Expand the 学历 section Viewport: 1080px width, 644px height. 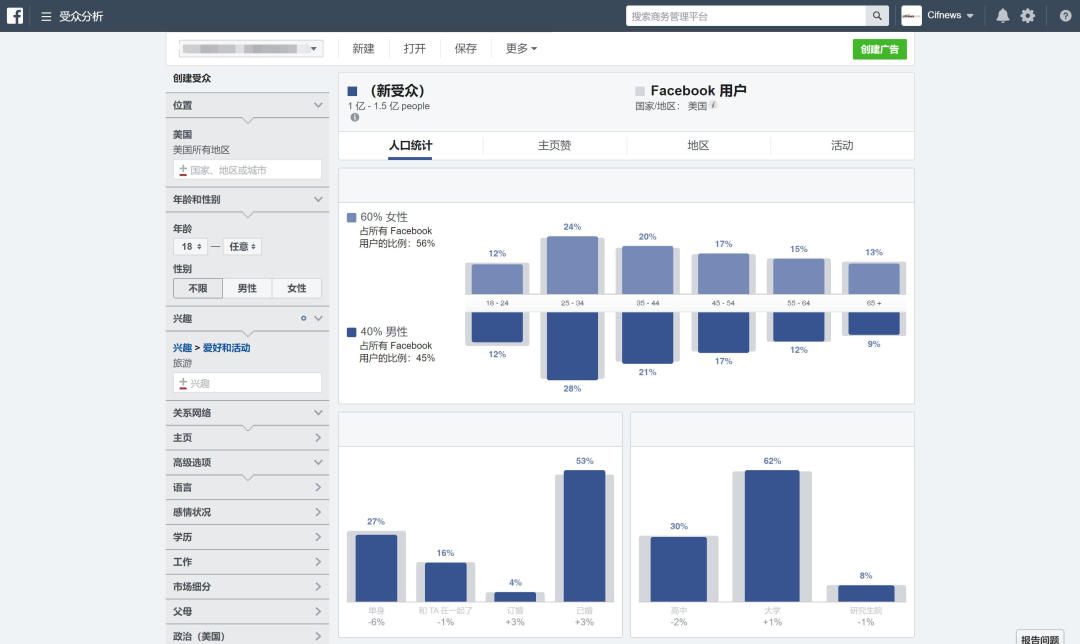pyautogui.click(x=247, y=537)
